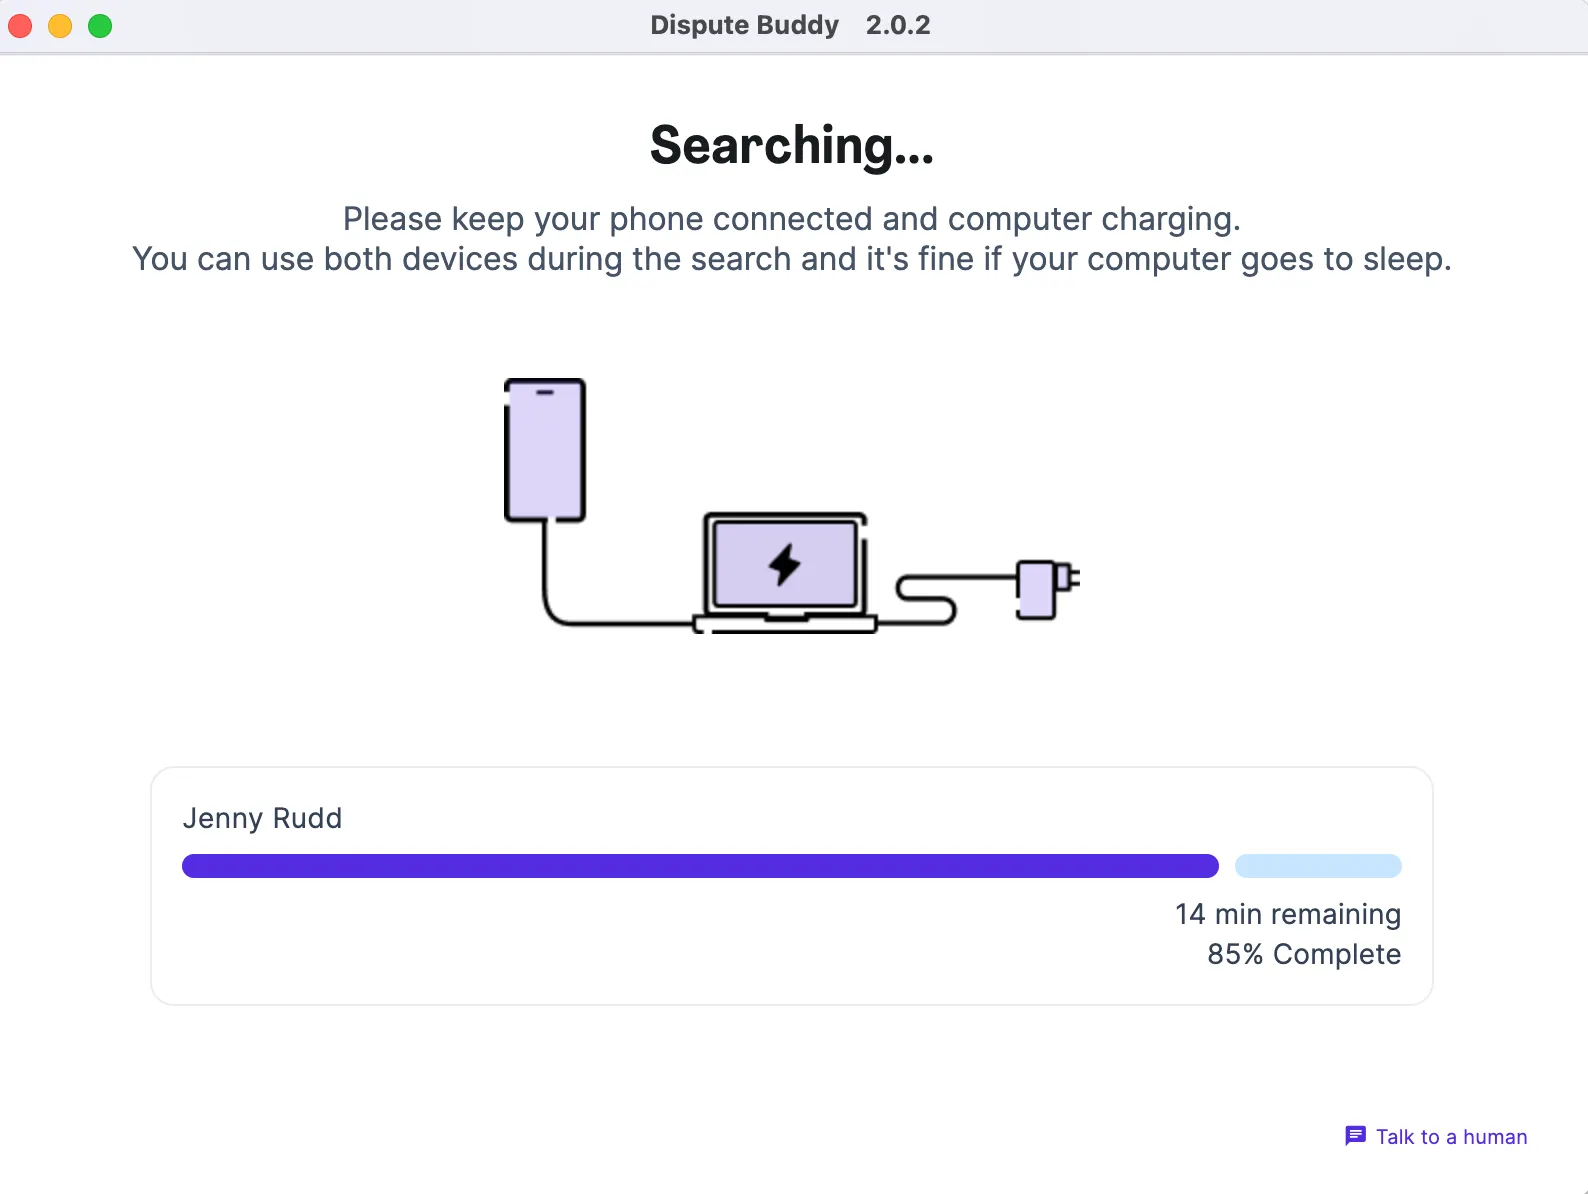The image size is (1588, 1194).
Task: Click the purple progress bar for Jenny Rudd
Action: [699, 865]
